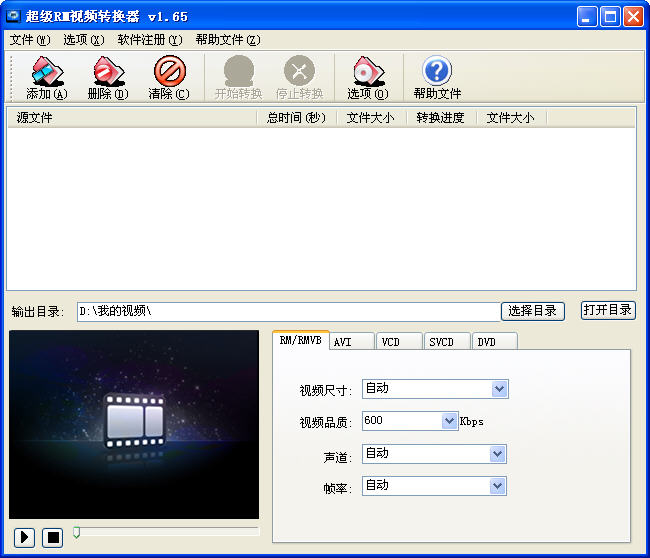Switch to the DVD tab
The width and height of the screenshot is (650, 558).
tap(495, 342)
